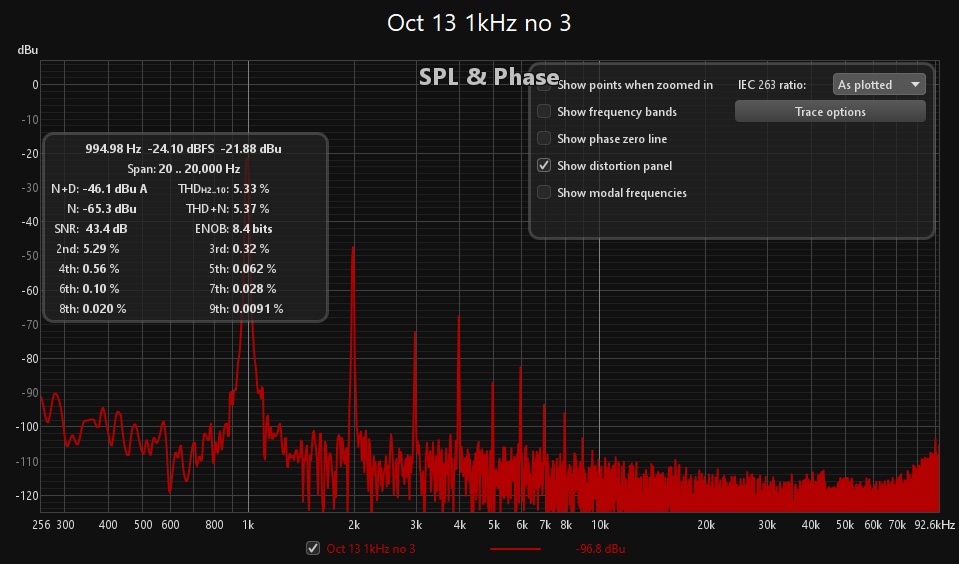Viewport: 959px width, 564px height.
Task: Click the 256 axis start label
Action: (41, 525)
